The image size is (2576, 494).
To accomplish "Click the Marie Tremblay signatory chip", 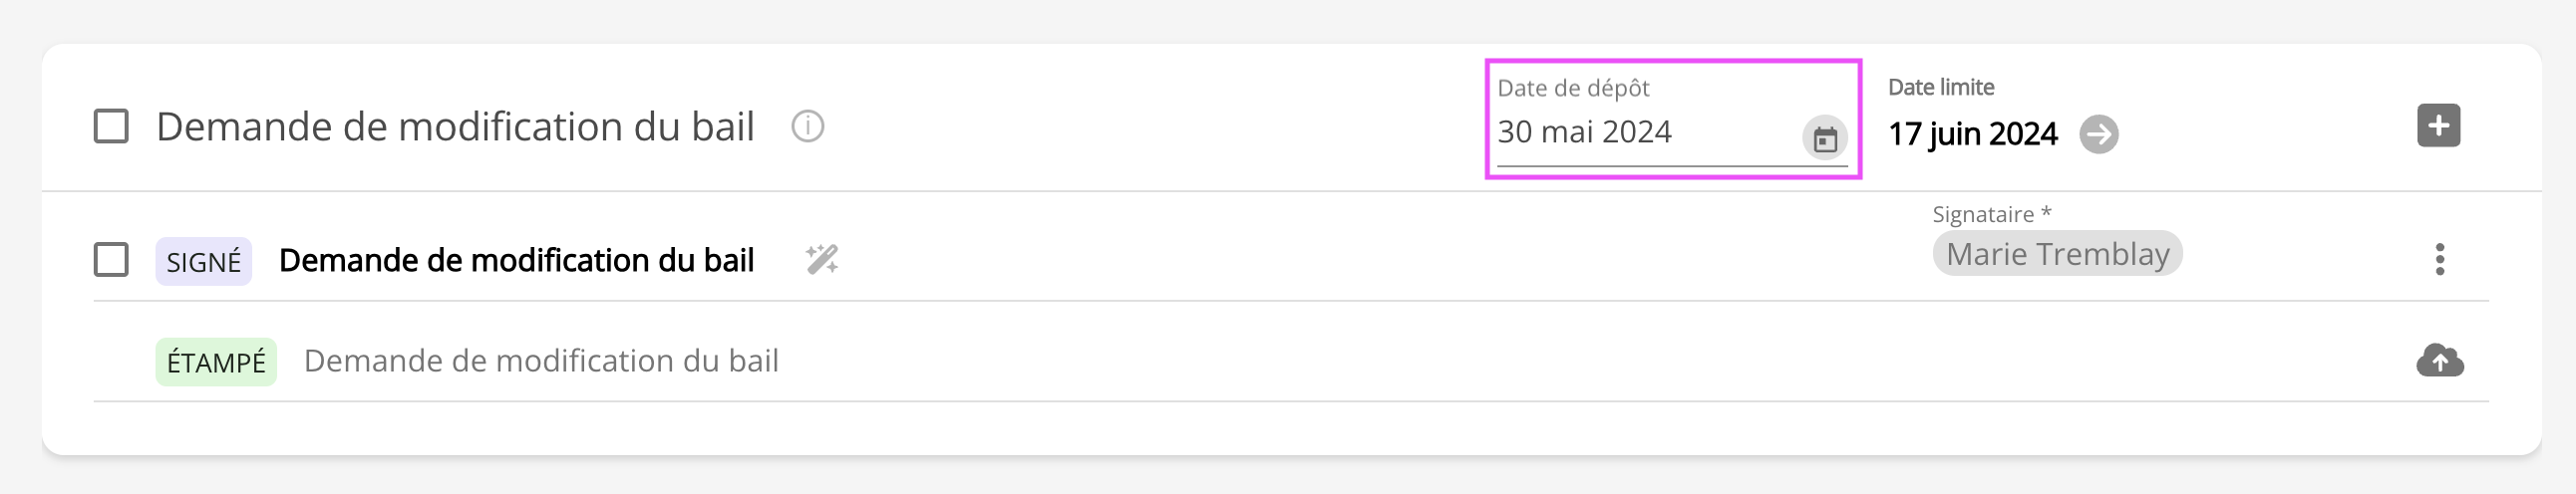I will (x=2057, y=254).
